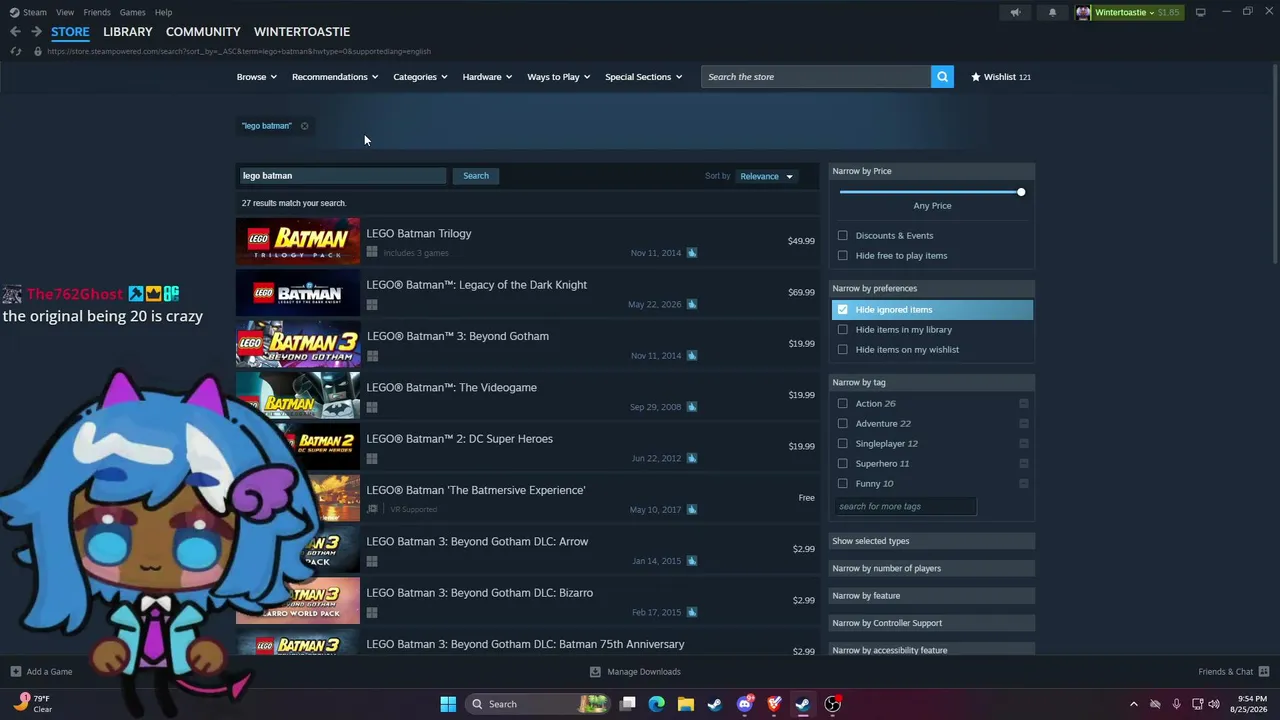Image resolution: width=1280 pixels, height=720 pixels.
Task: Click the Manage Downloads icon
Action: [x=595, y=672]
